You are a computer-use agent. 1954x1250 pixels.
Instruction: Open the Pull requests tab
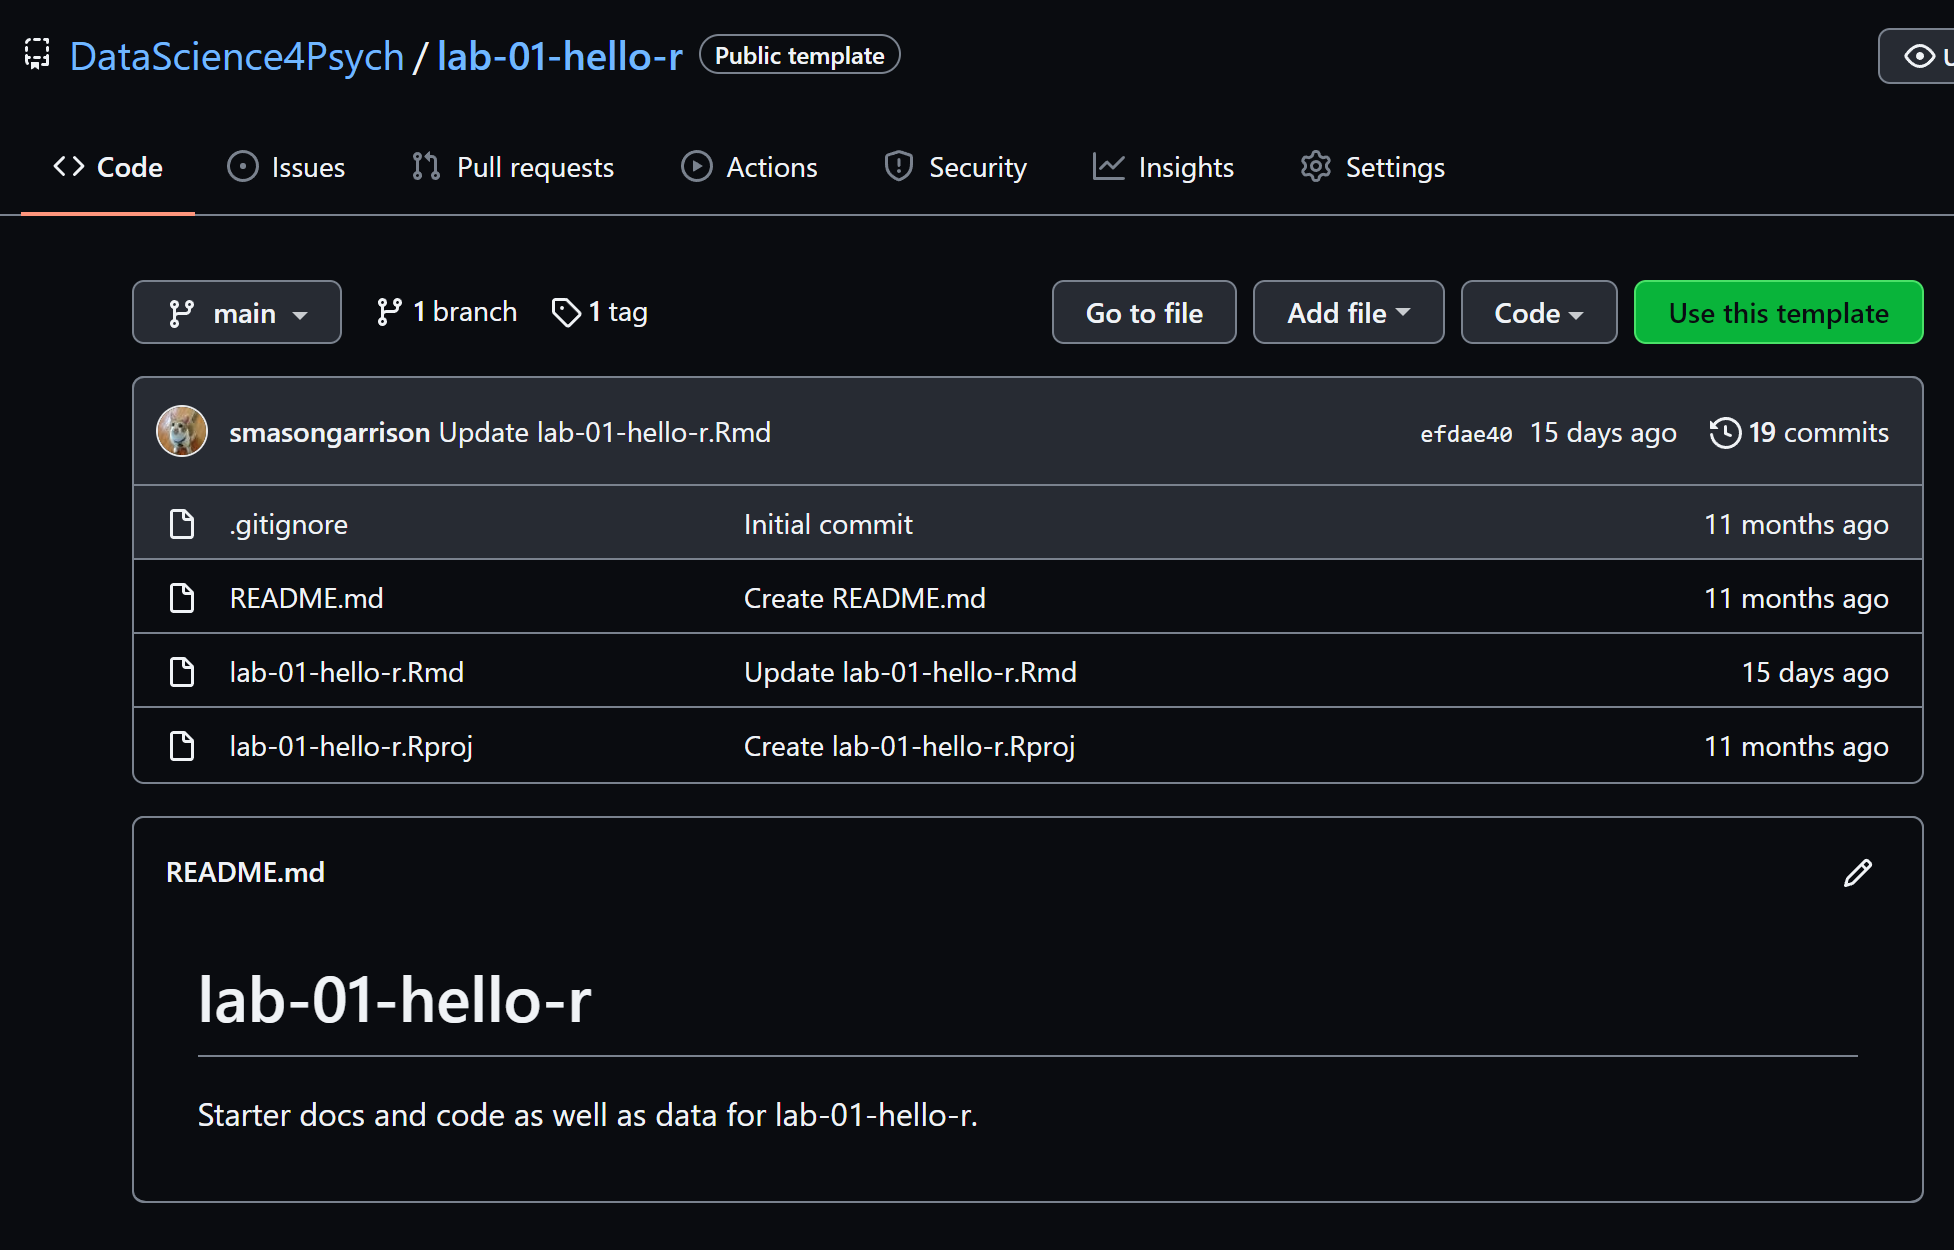pyautogui.click(x=513, y=167)
